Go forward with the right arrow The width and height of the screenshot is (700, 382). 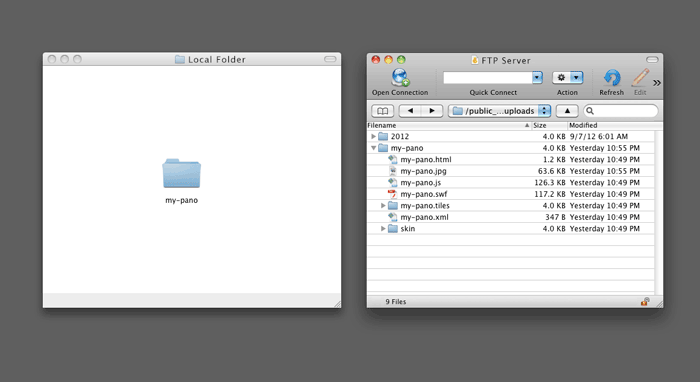click(432, 111)
